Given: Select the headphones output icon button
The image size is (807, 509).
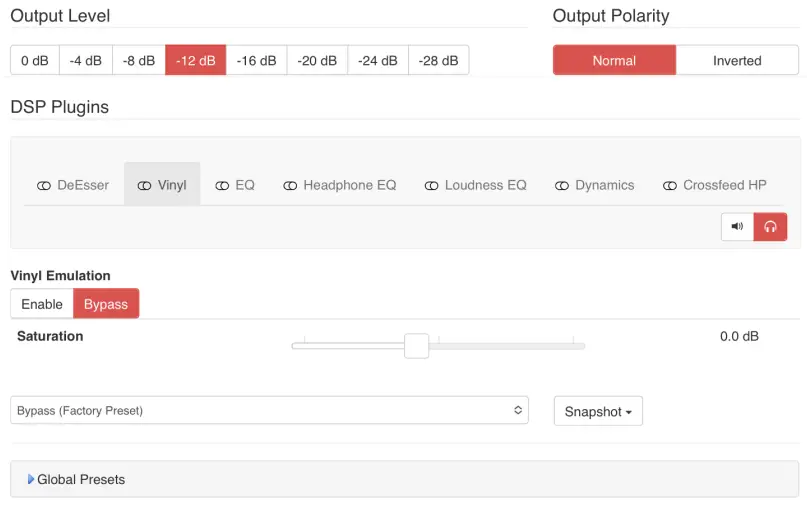Looking at the screenshot, I should pyautogui.click(x=770, y=227).
